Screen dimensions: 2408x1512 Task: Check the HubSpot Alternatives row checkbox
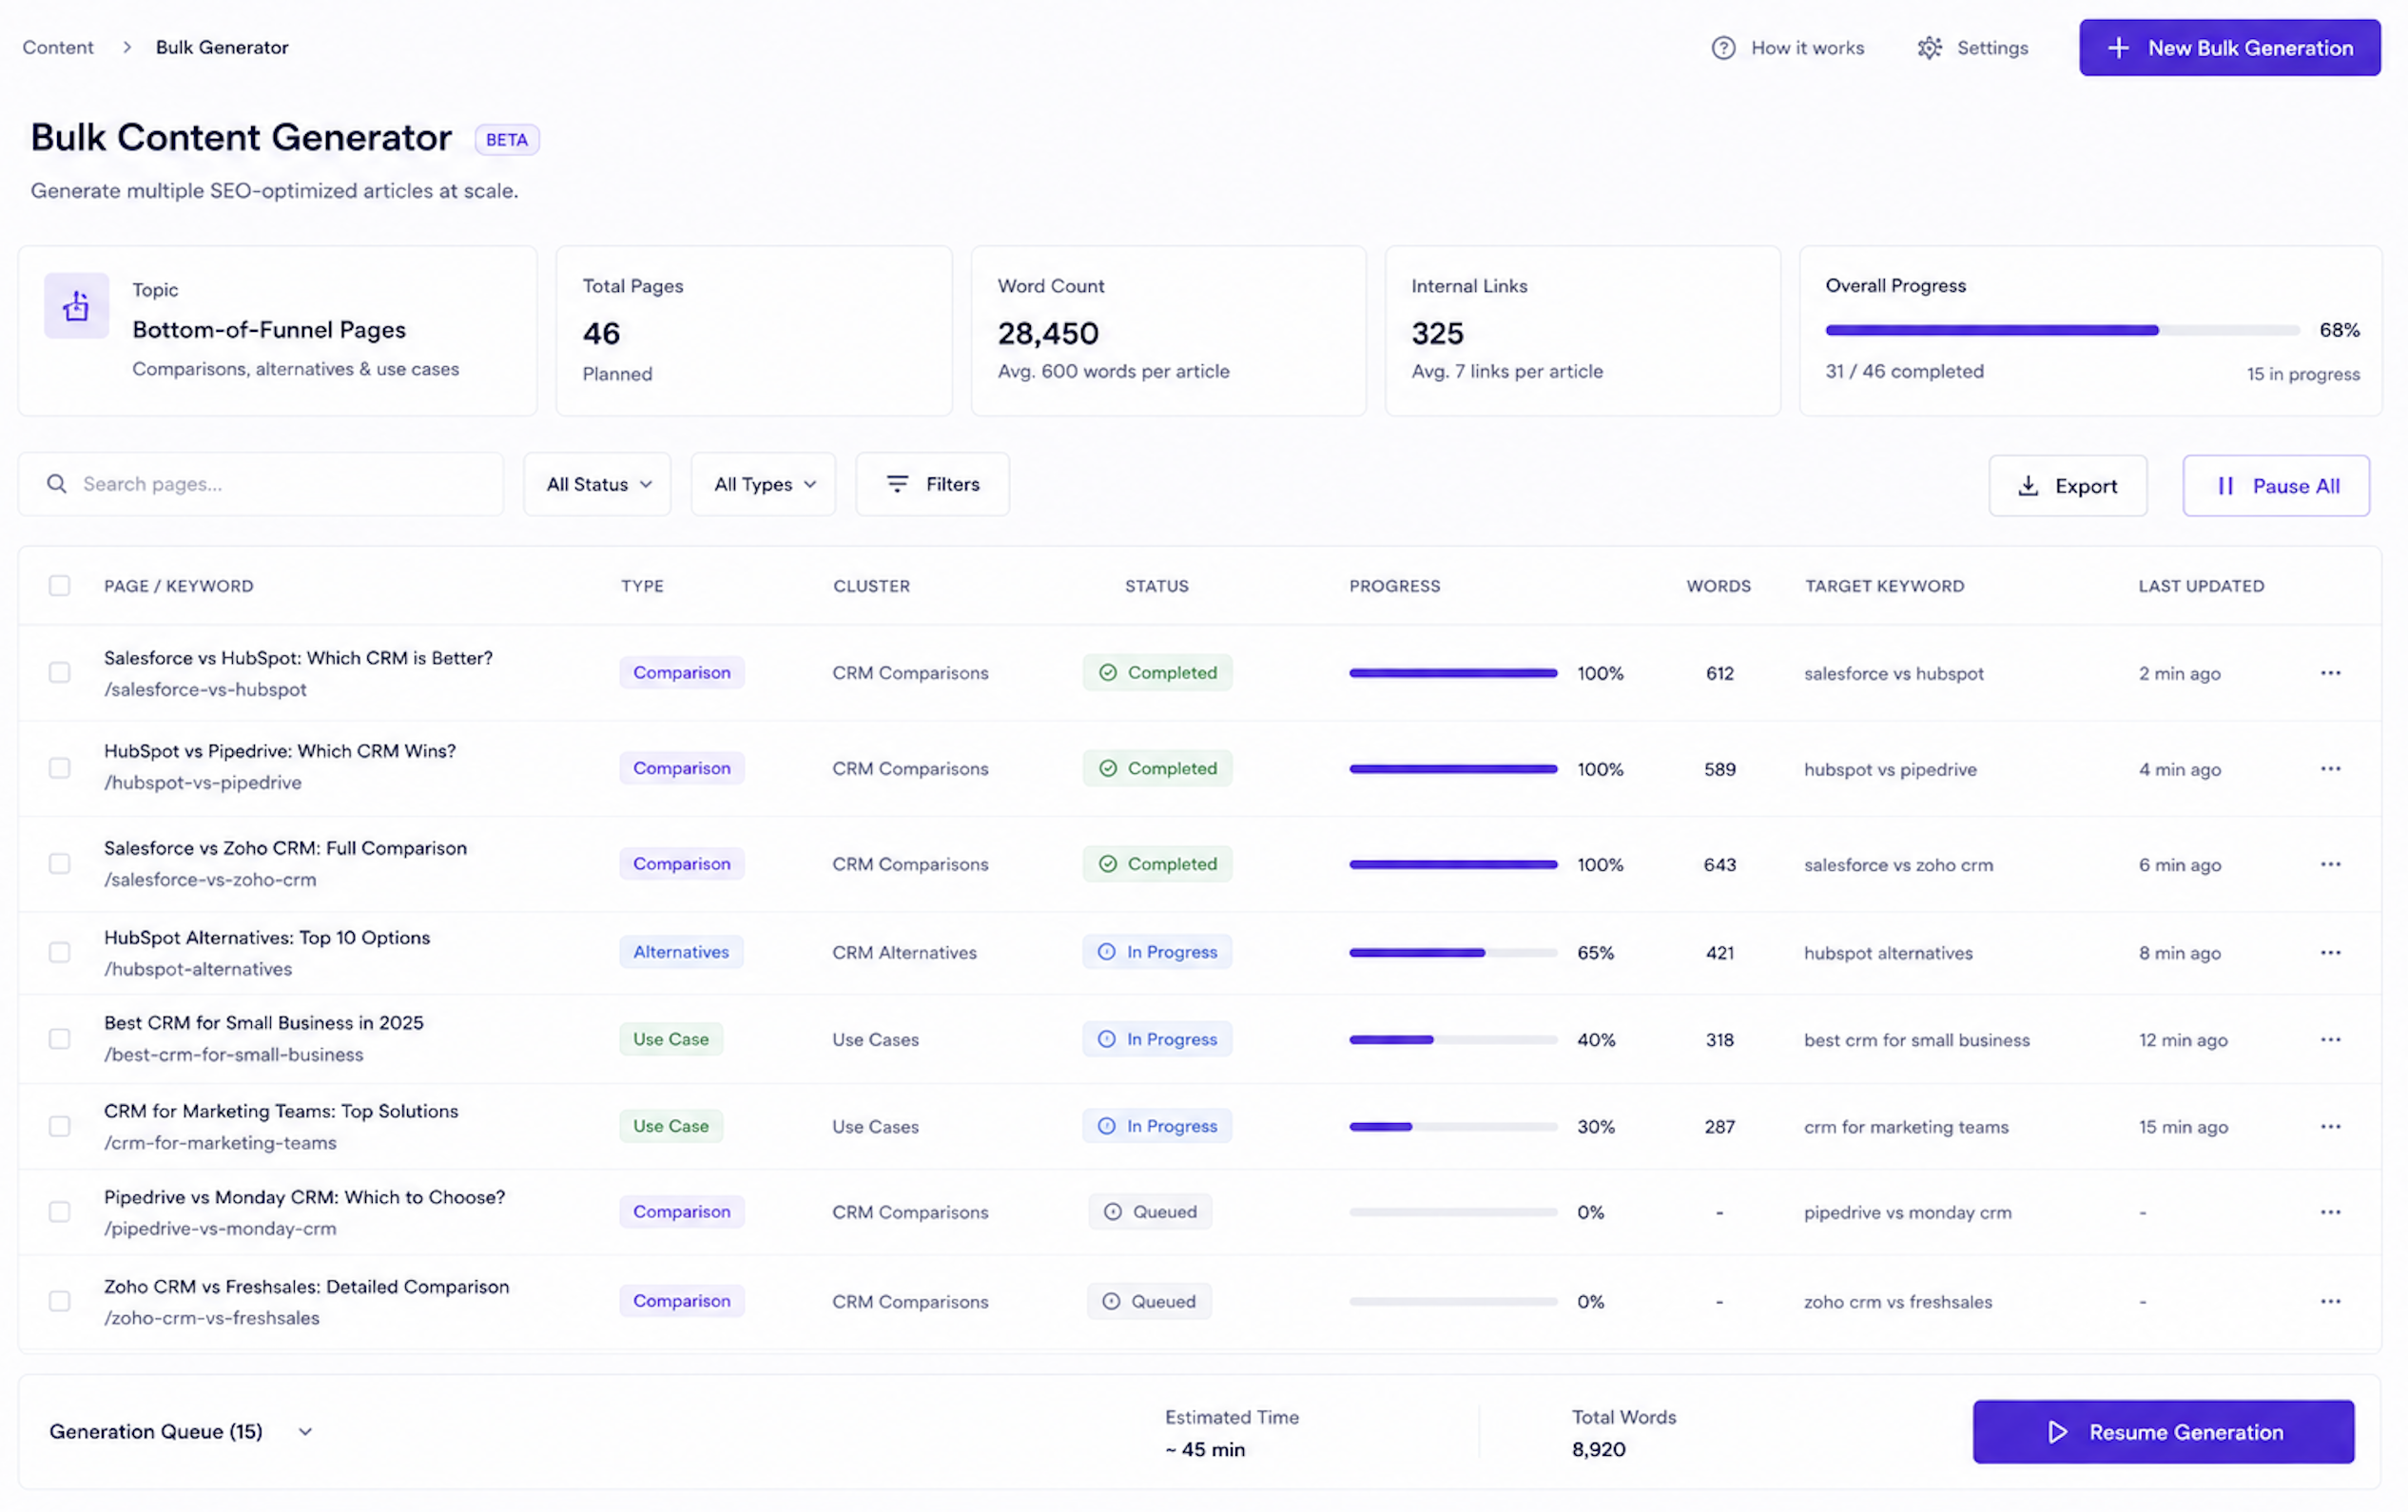click(x=60, y=953)
